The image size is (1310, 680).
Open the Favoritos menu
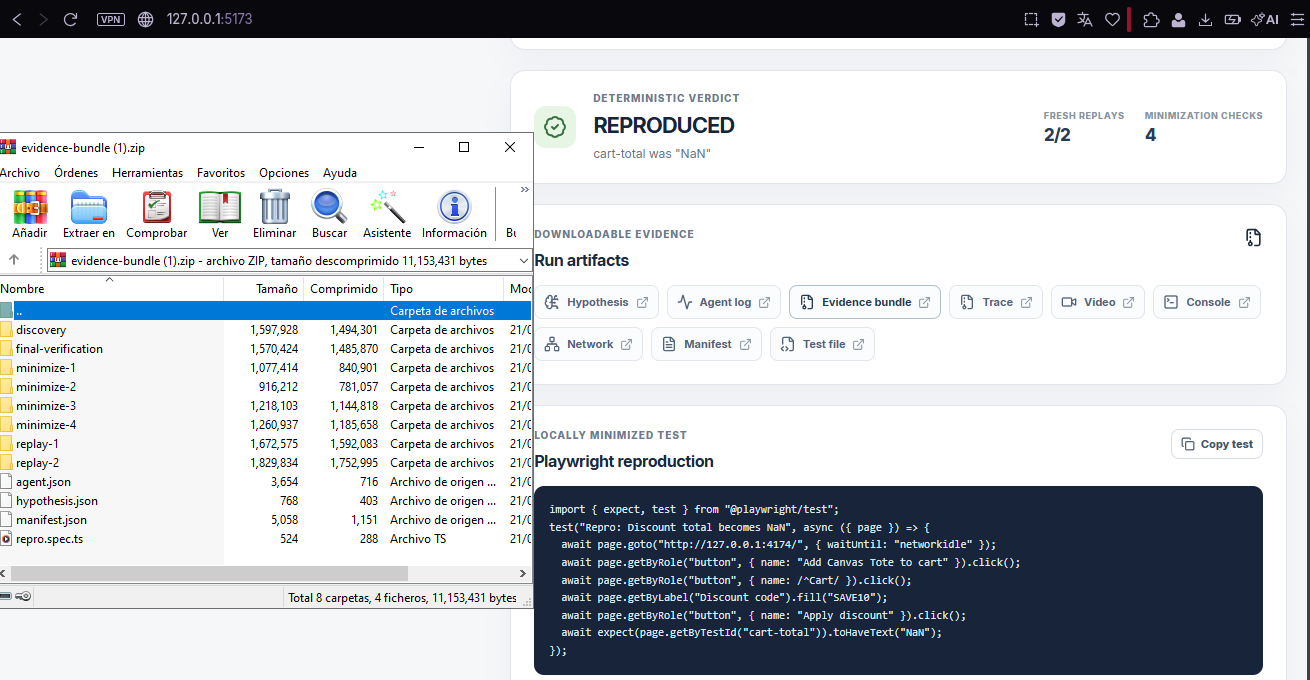click(x=221, y=173)
